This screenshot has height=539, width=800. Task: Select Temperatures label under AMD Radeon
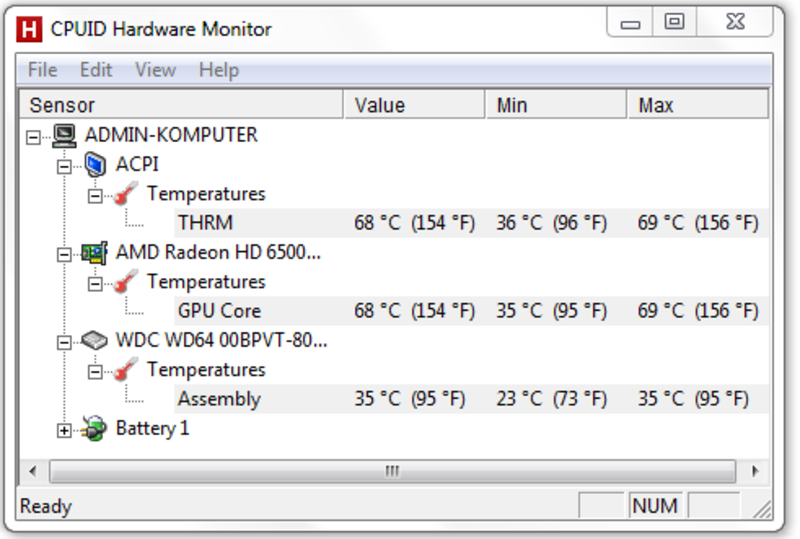pyautogui.click(x=206, y=282)
